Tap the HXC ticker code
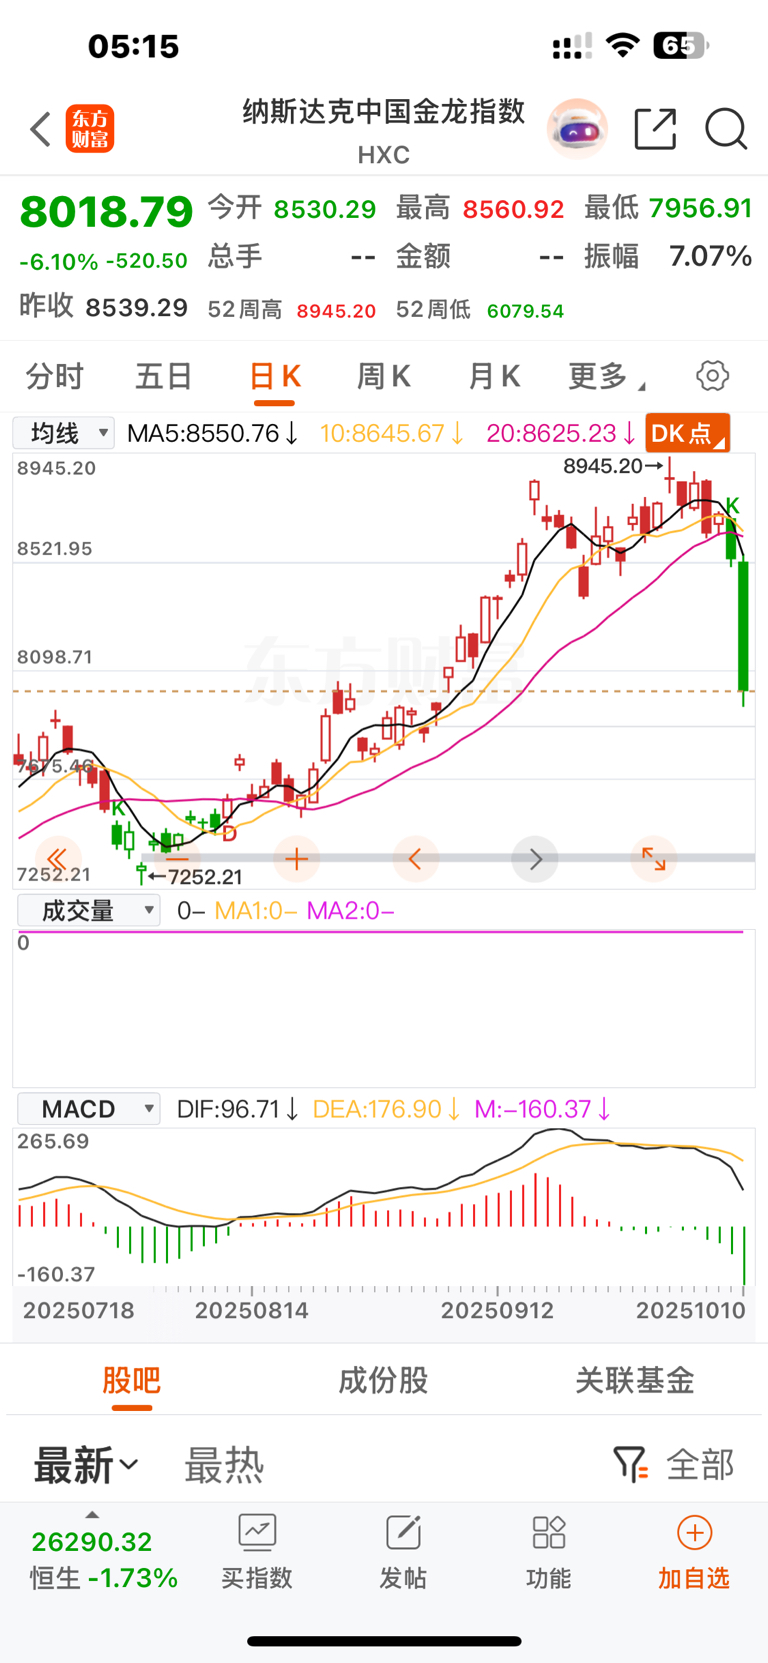 tap(384, 155)
